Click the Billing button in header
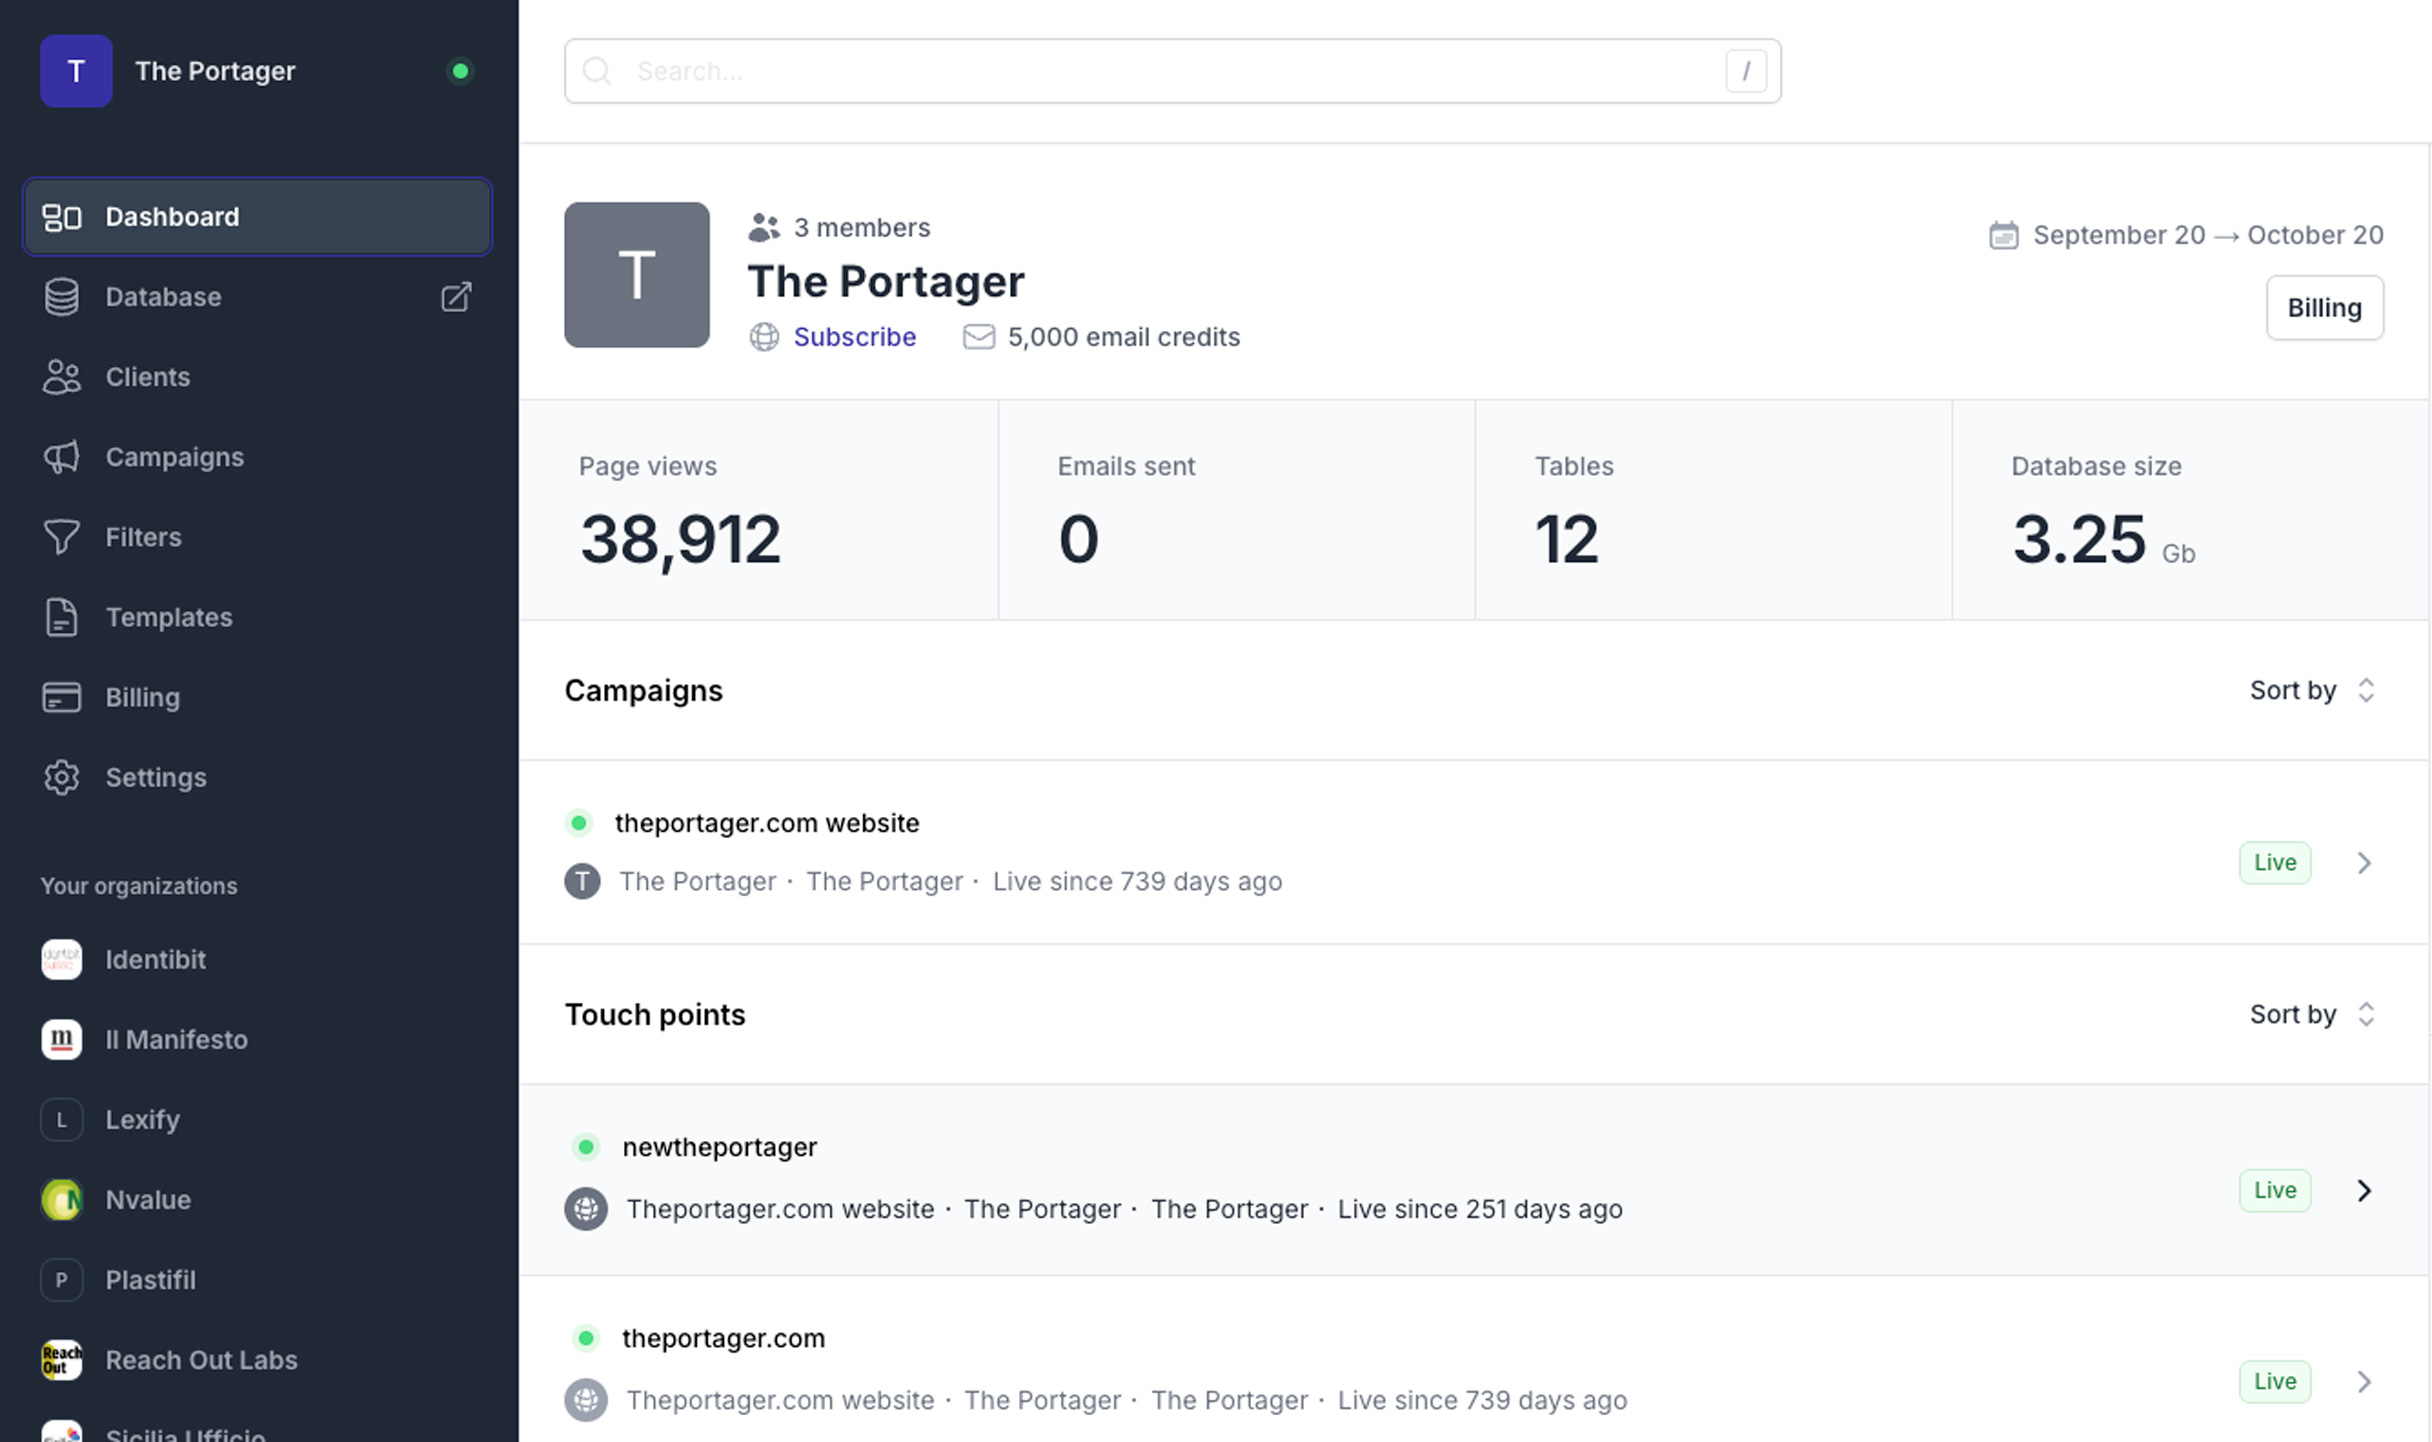Screen dimensions: 2432x1442 click(x=2324, y=308)
